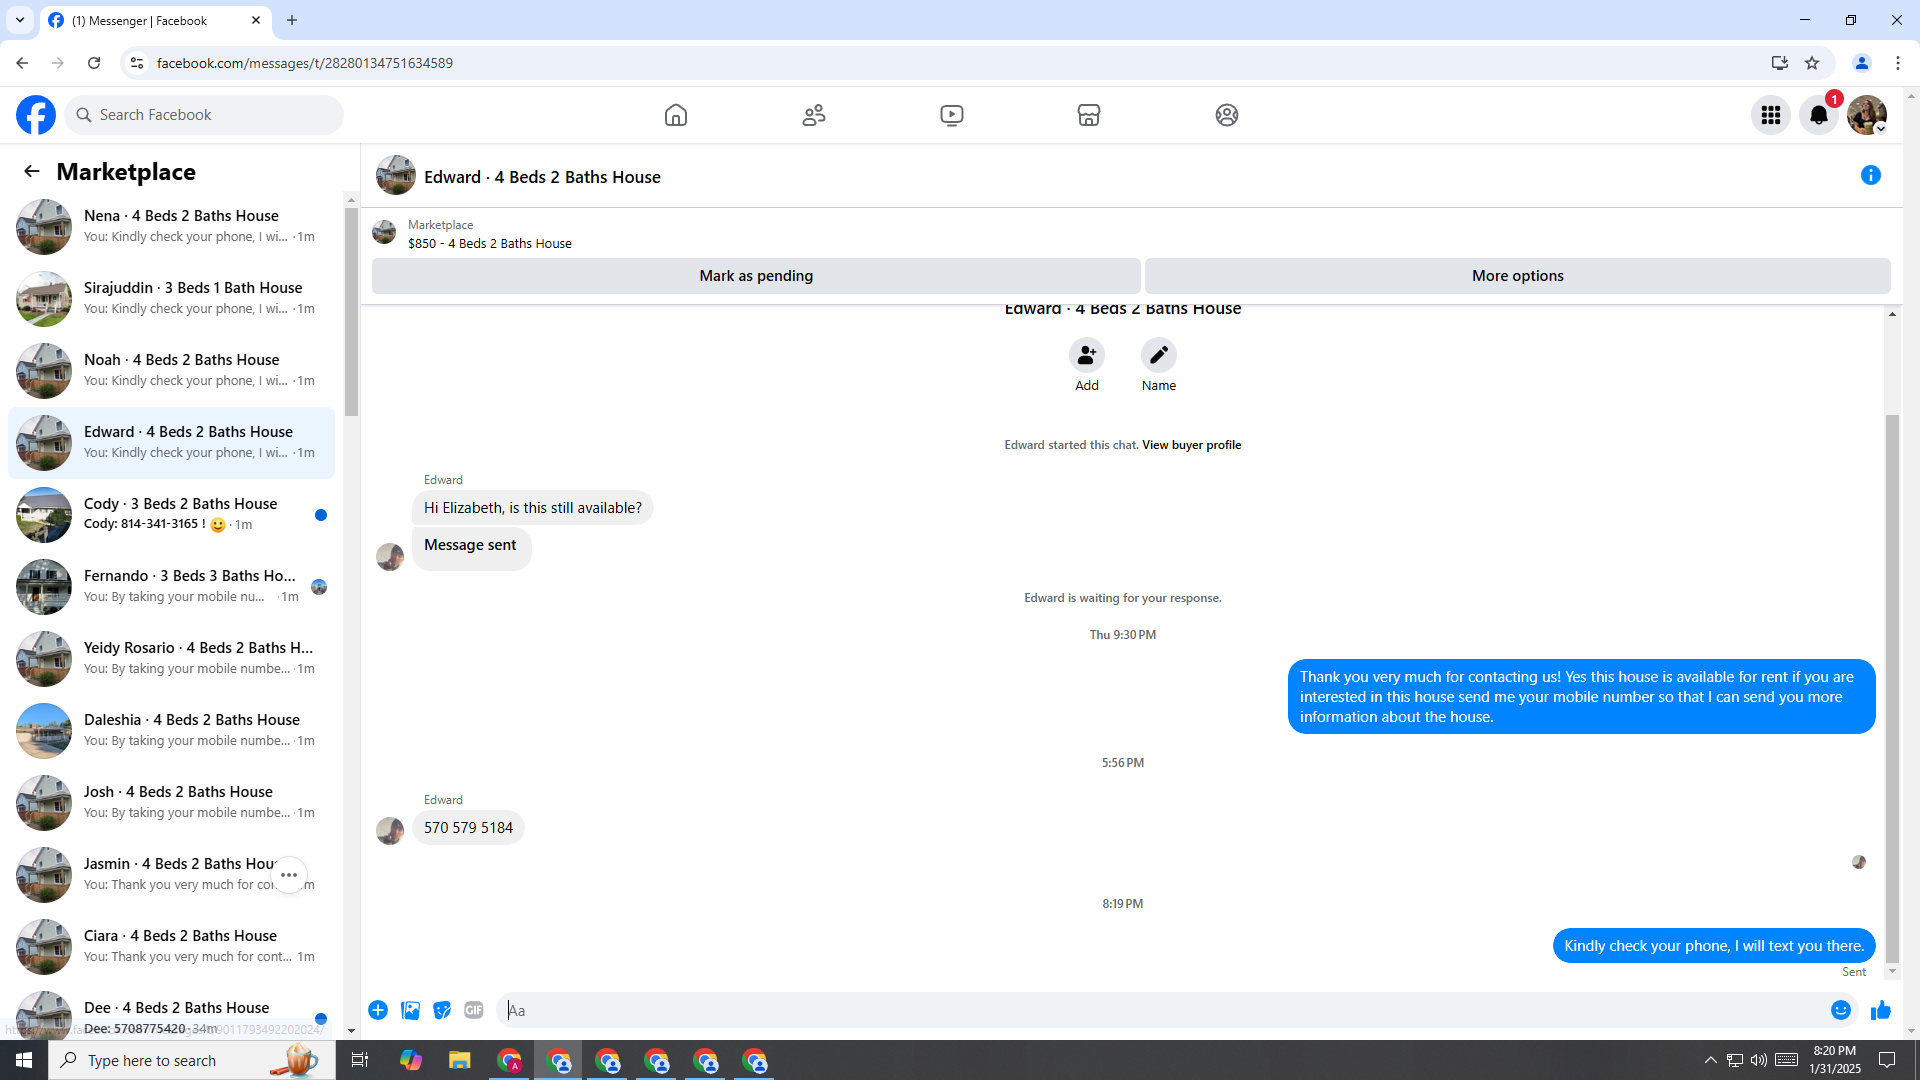
Task: Open the nine-dot Menu grid icon
Action: click(x=1771, y=115)
